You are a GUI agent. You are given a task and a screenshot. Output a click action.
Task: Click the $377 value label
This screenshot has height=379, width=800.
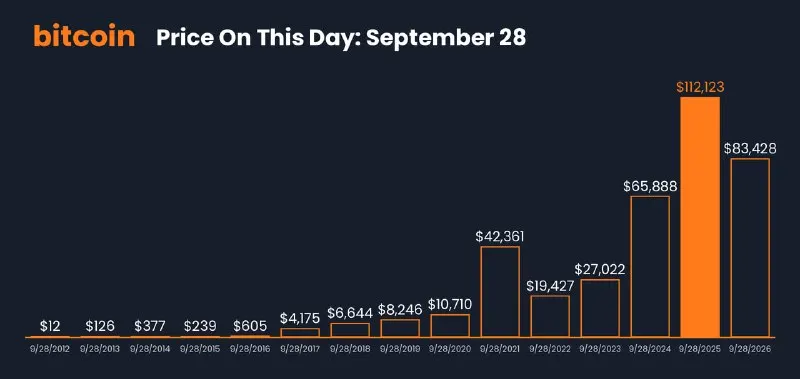point(150,326)
